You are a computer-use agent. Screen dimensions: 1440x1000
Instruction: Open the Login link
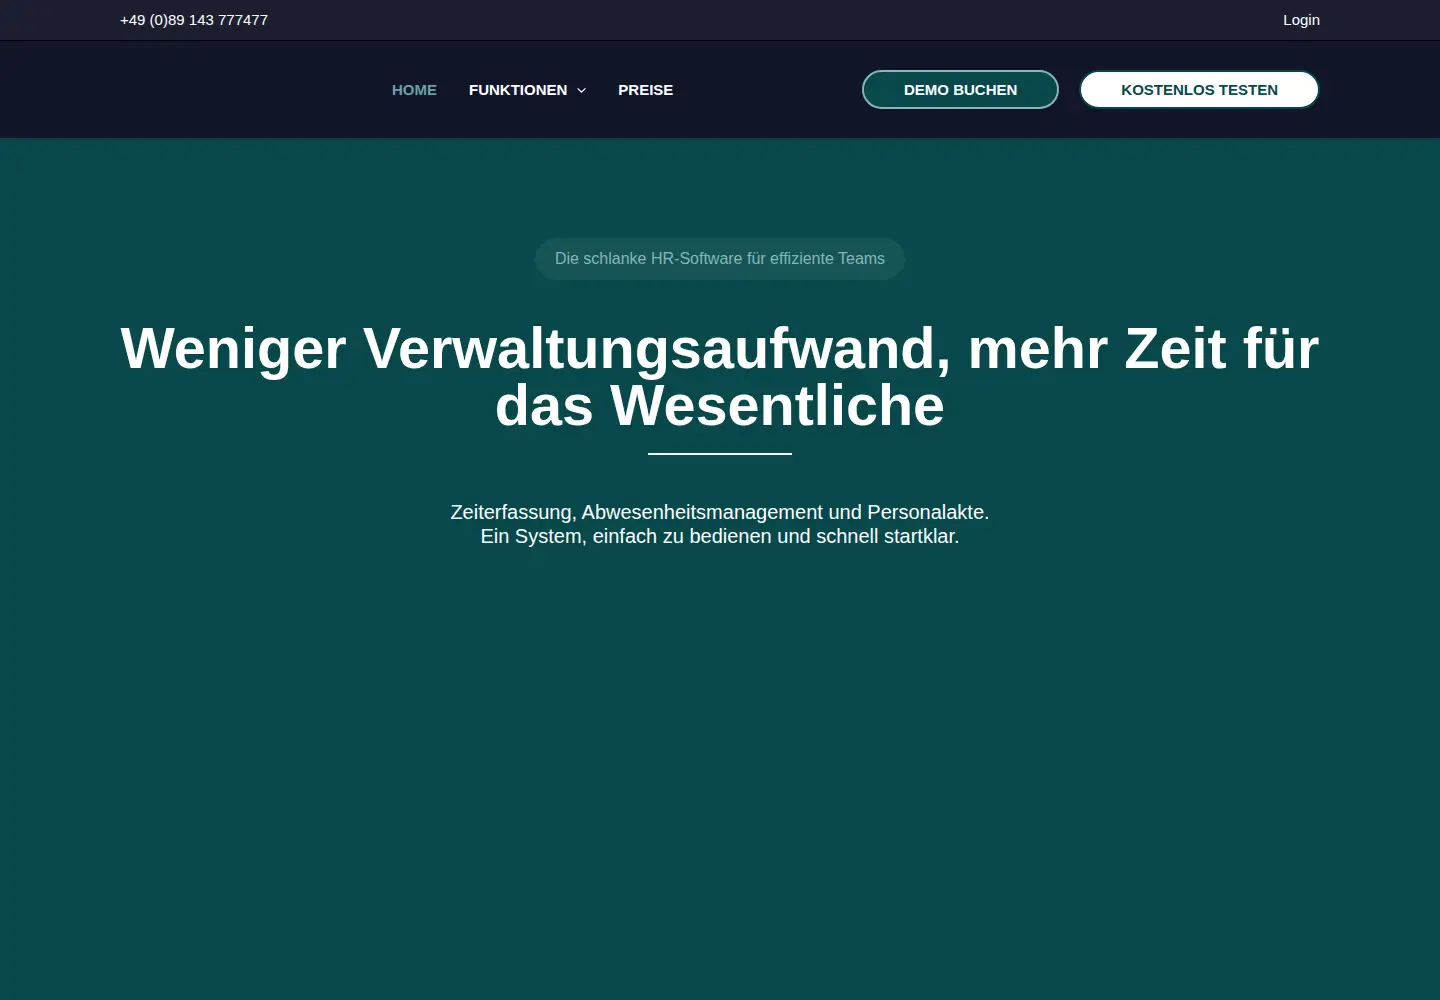pos(1301,20)
